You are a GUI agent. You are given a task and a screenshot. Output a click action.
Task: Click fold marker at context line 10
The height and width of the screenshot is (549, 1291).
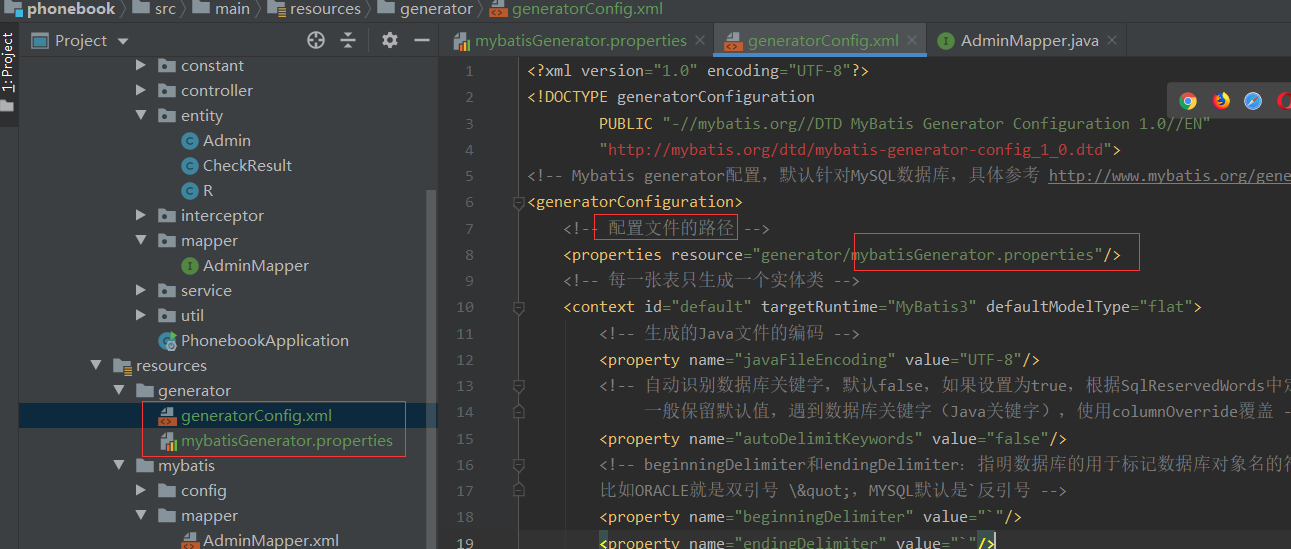[x=518, y=307]
